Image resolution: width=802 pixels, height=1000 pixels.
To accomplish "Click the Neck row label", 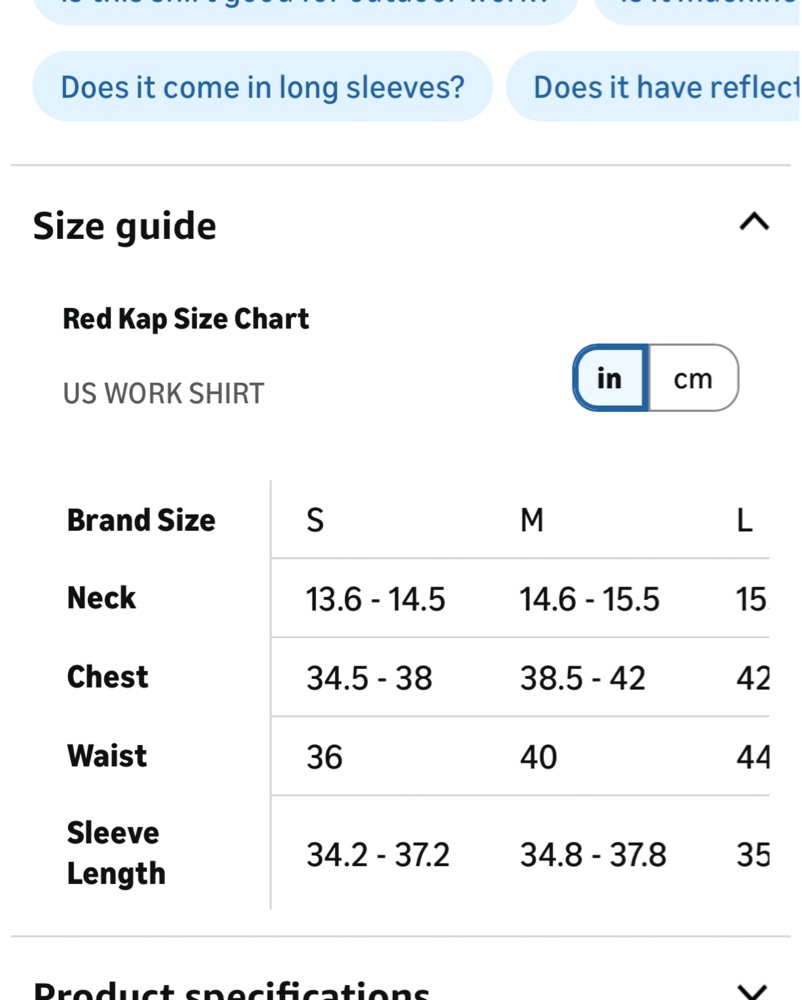I will tap(101, 598).
